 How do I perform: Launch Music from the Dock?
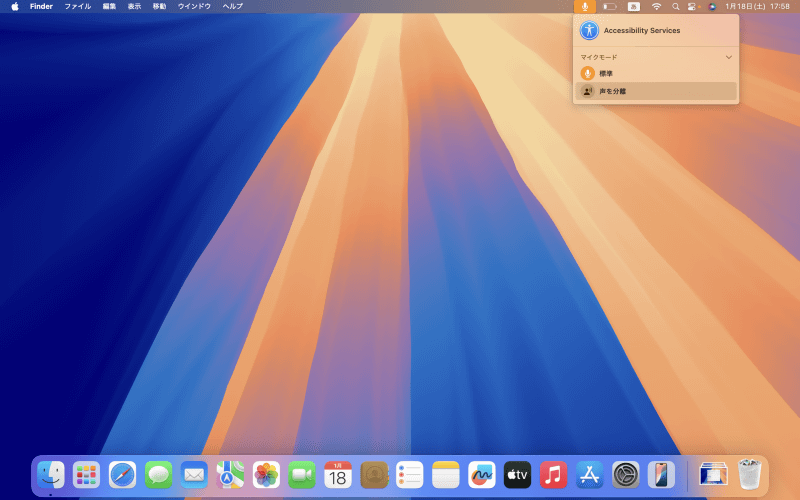click(554, 475)
